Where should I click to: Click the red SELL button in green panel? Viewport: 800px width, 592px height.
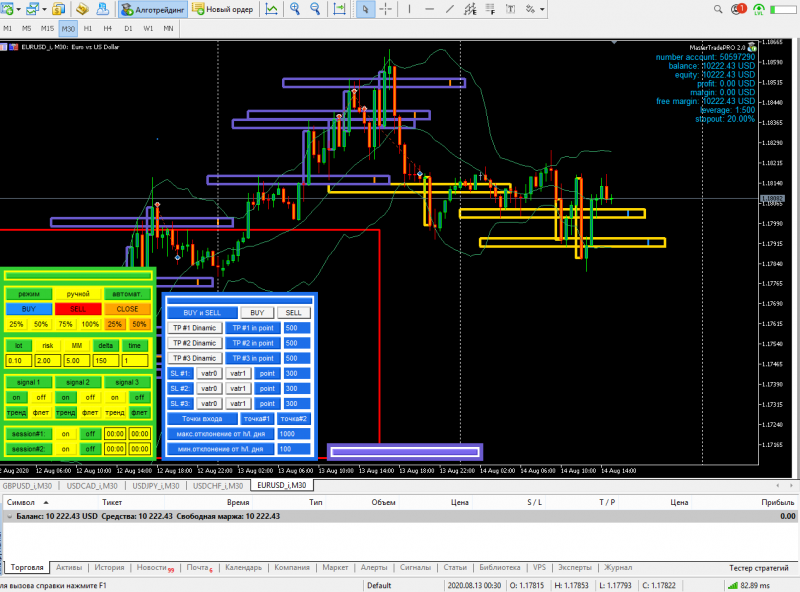78,309
